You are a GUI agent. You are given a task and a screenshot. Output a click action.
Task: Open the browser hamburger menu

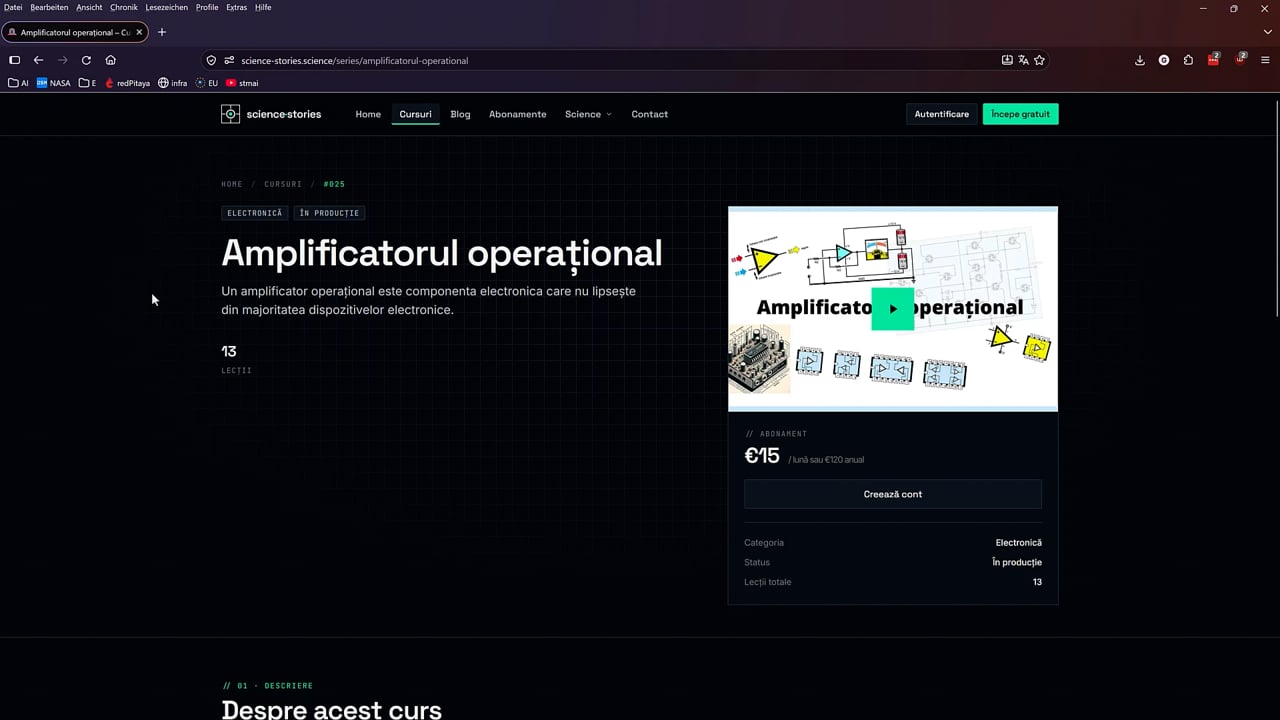(x=1265, y=60)
